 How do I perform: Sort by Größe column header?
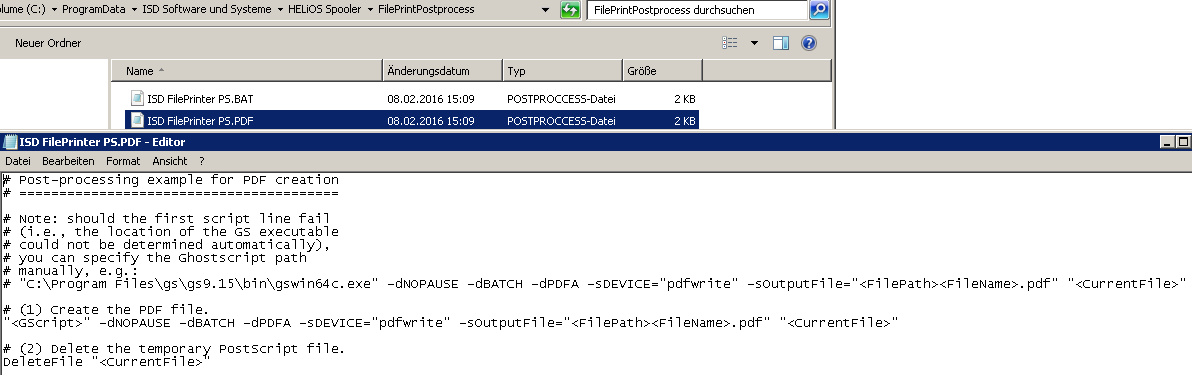(662, 71)
